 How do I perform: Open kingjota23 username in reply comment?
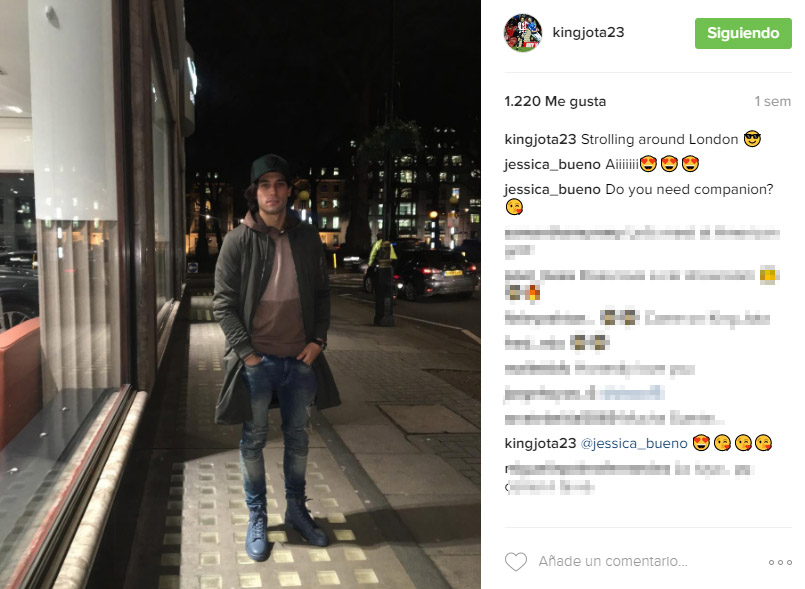(x=540, y=443)
